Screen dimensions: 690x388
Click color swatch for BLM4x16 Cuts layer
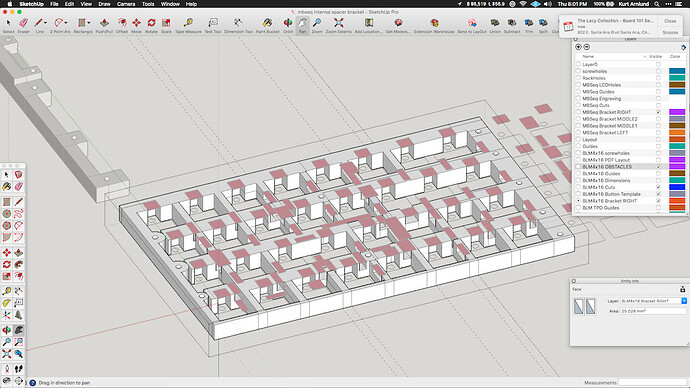677,187
